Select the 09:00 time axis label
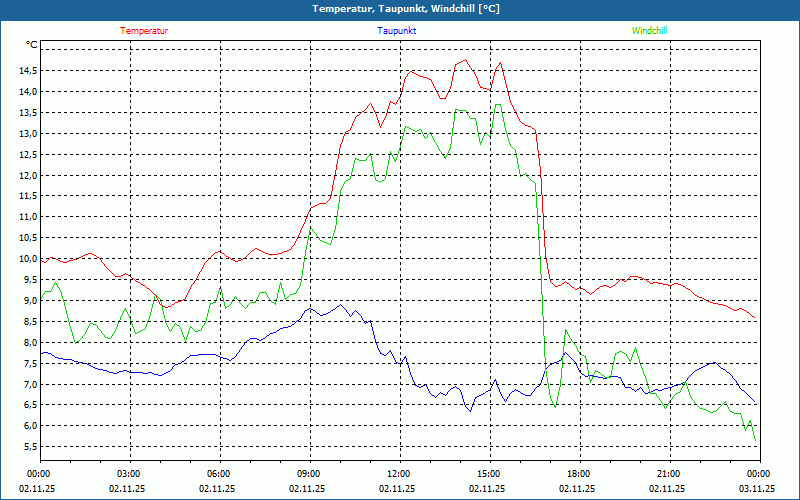Viewport: 800px width, 500px height. [309, 474]
